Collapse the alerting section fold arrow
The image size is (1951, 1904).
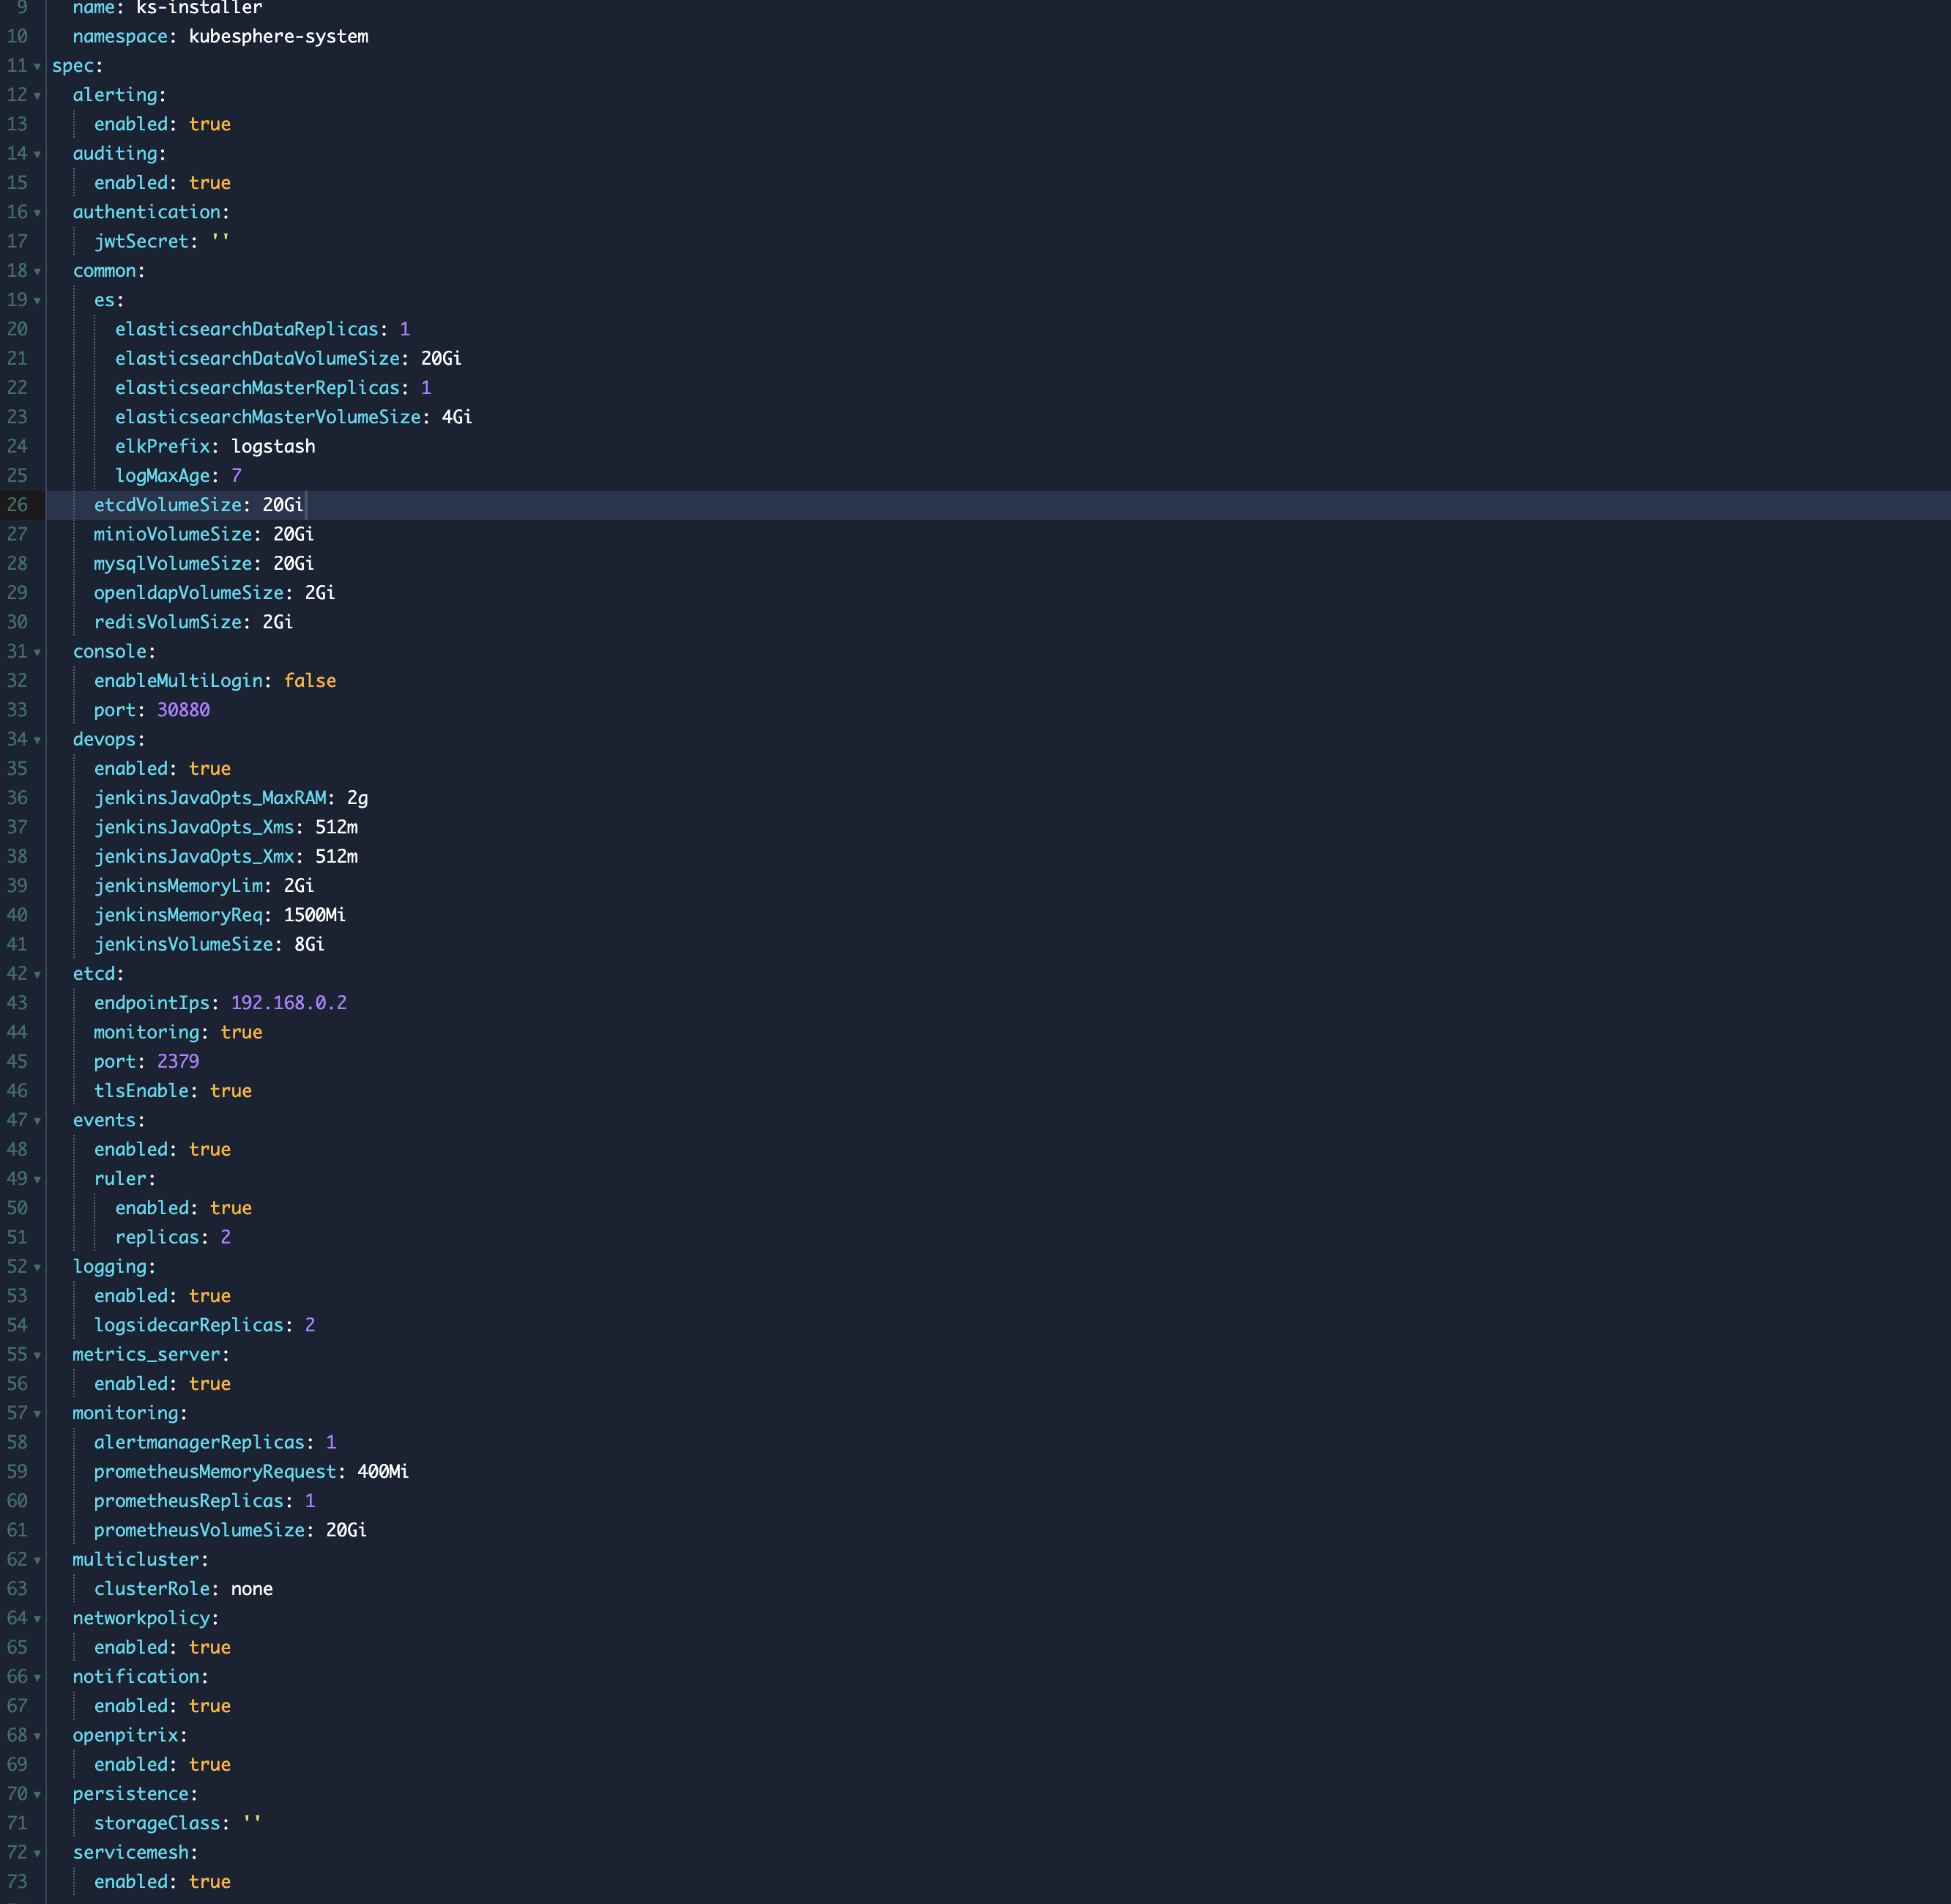click(37, 96)
